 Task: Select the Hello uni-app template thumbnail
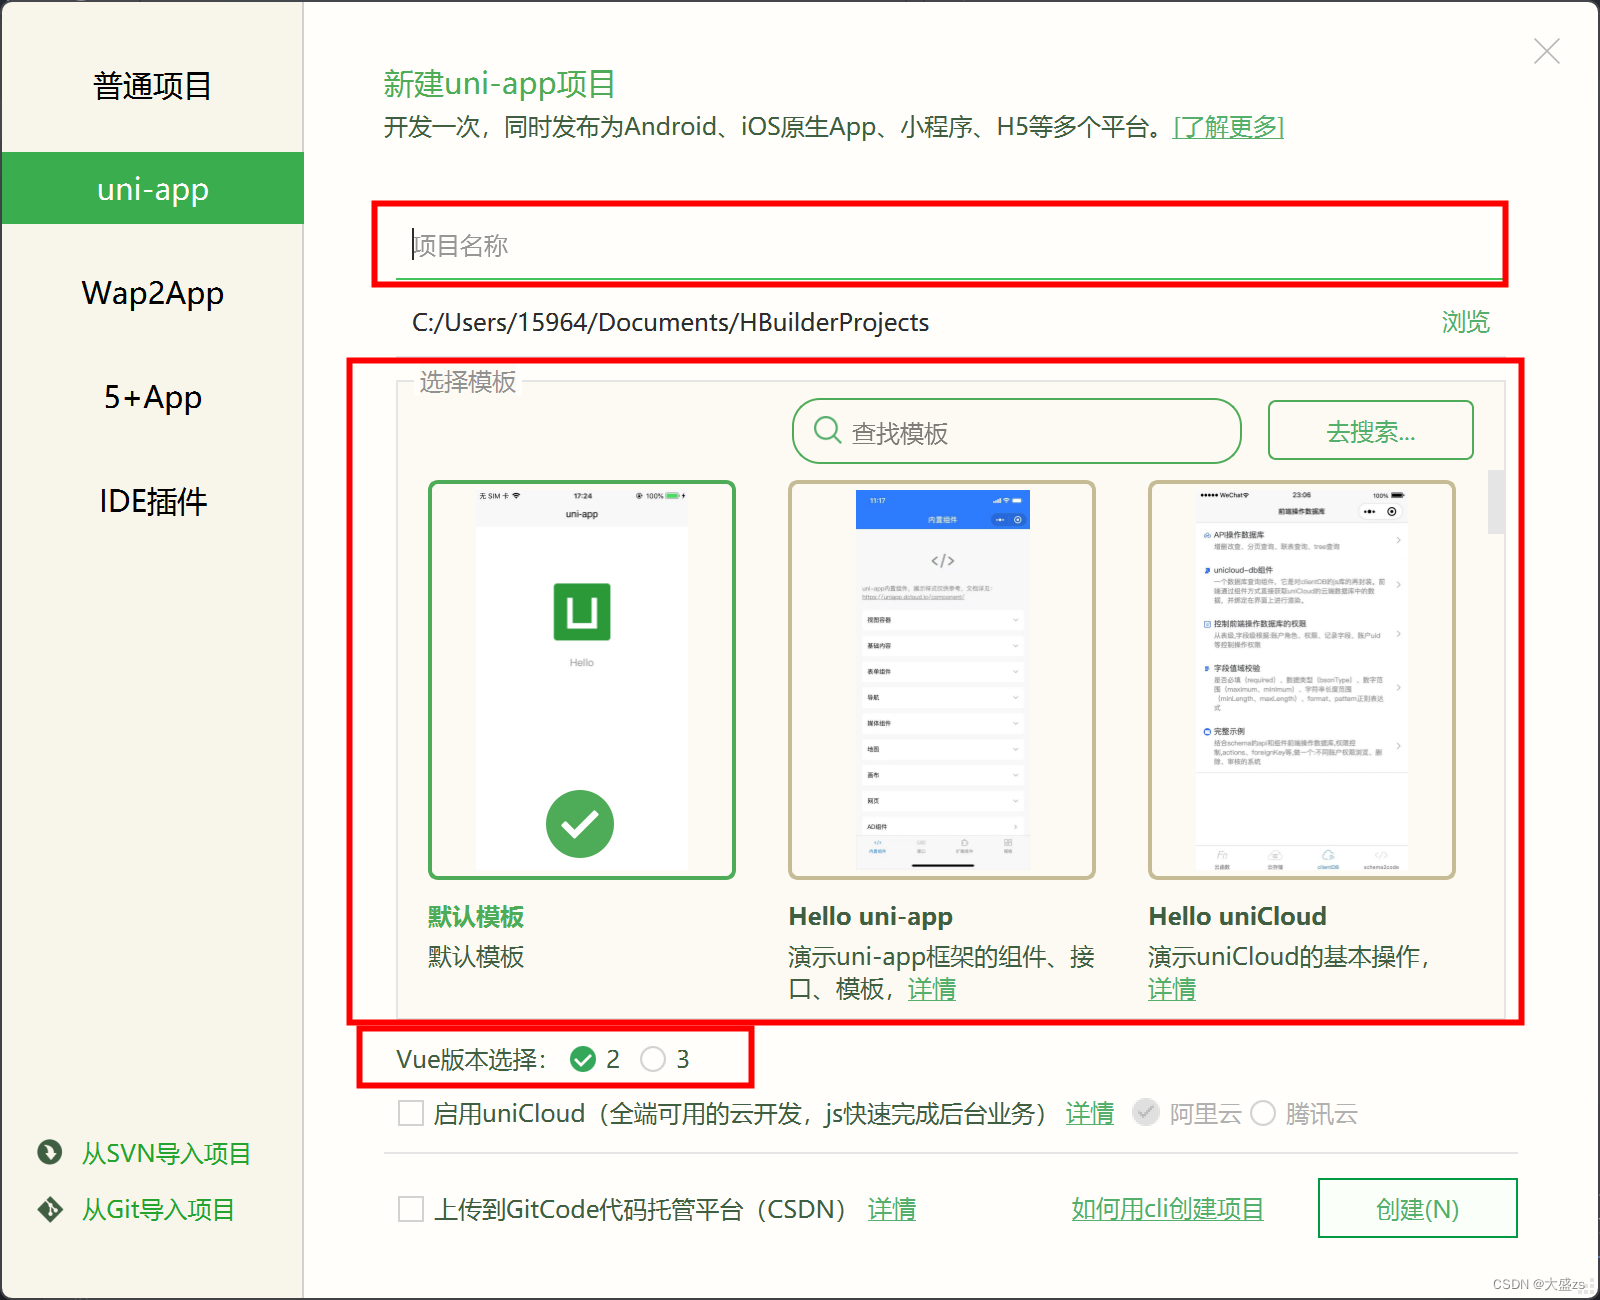(x=942, y=680)
